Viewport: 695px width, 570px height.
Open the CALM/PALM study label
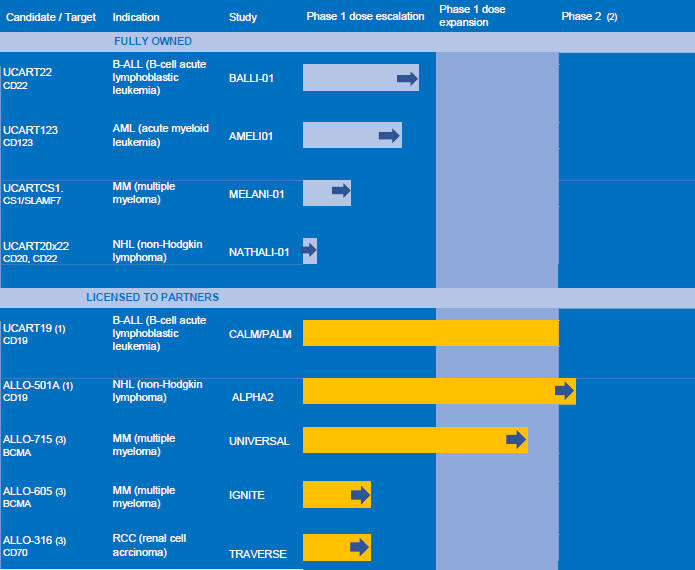click(260, 334)
